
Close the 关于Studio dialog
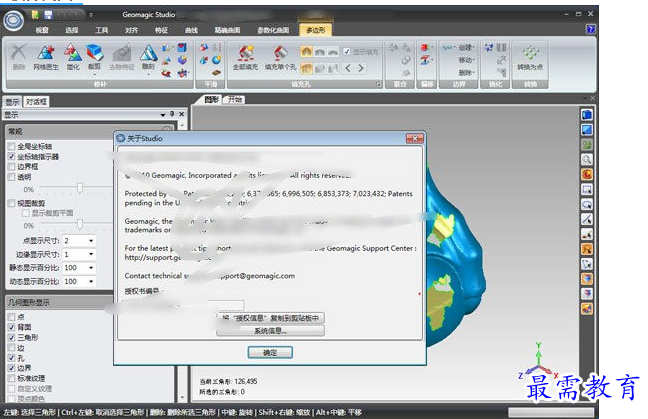click(x=415, y=138)
